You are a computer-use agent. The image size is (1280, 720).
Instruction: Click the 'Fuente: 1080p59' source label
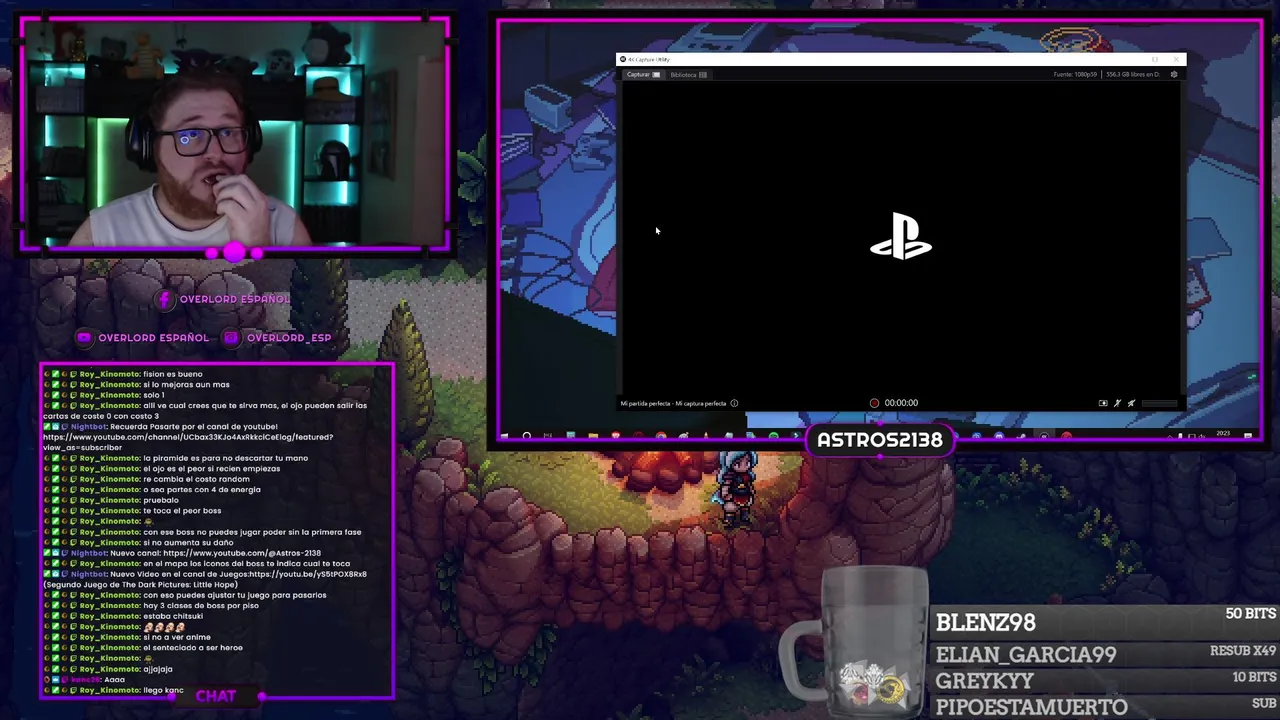(1075, 75)
